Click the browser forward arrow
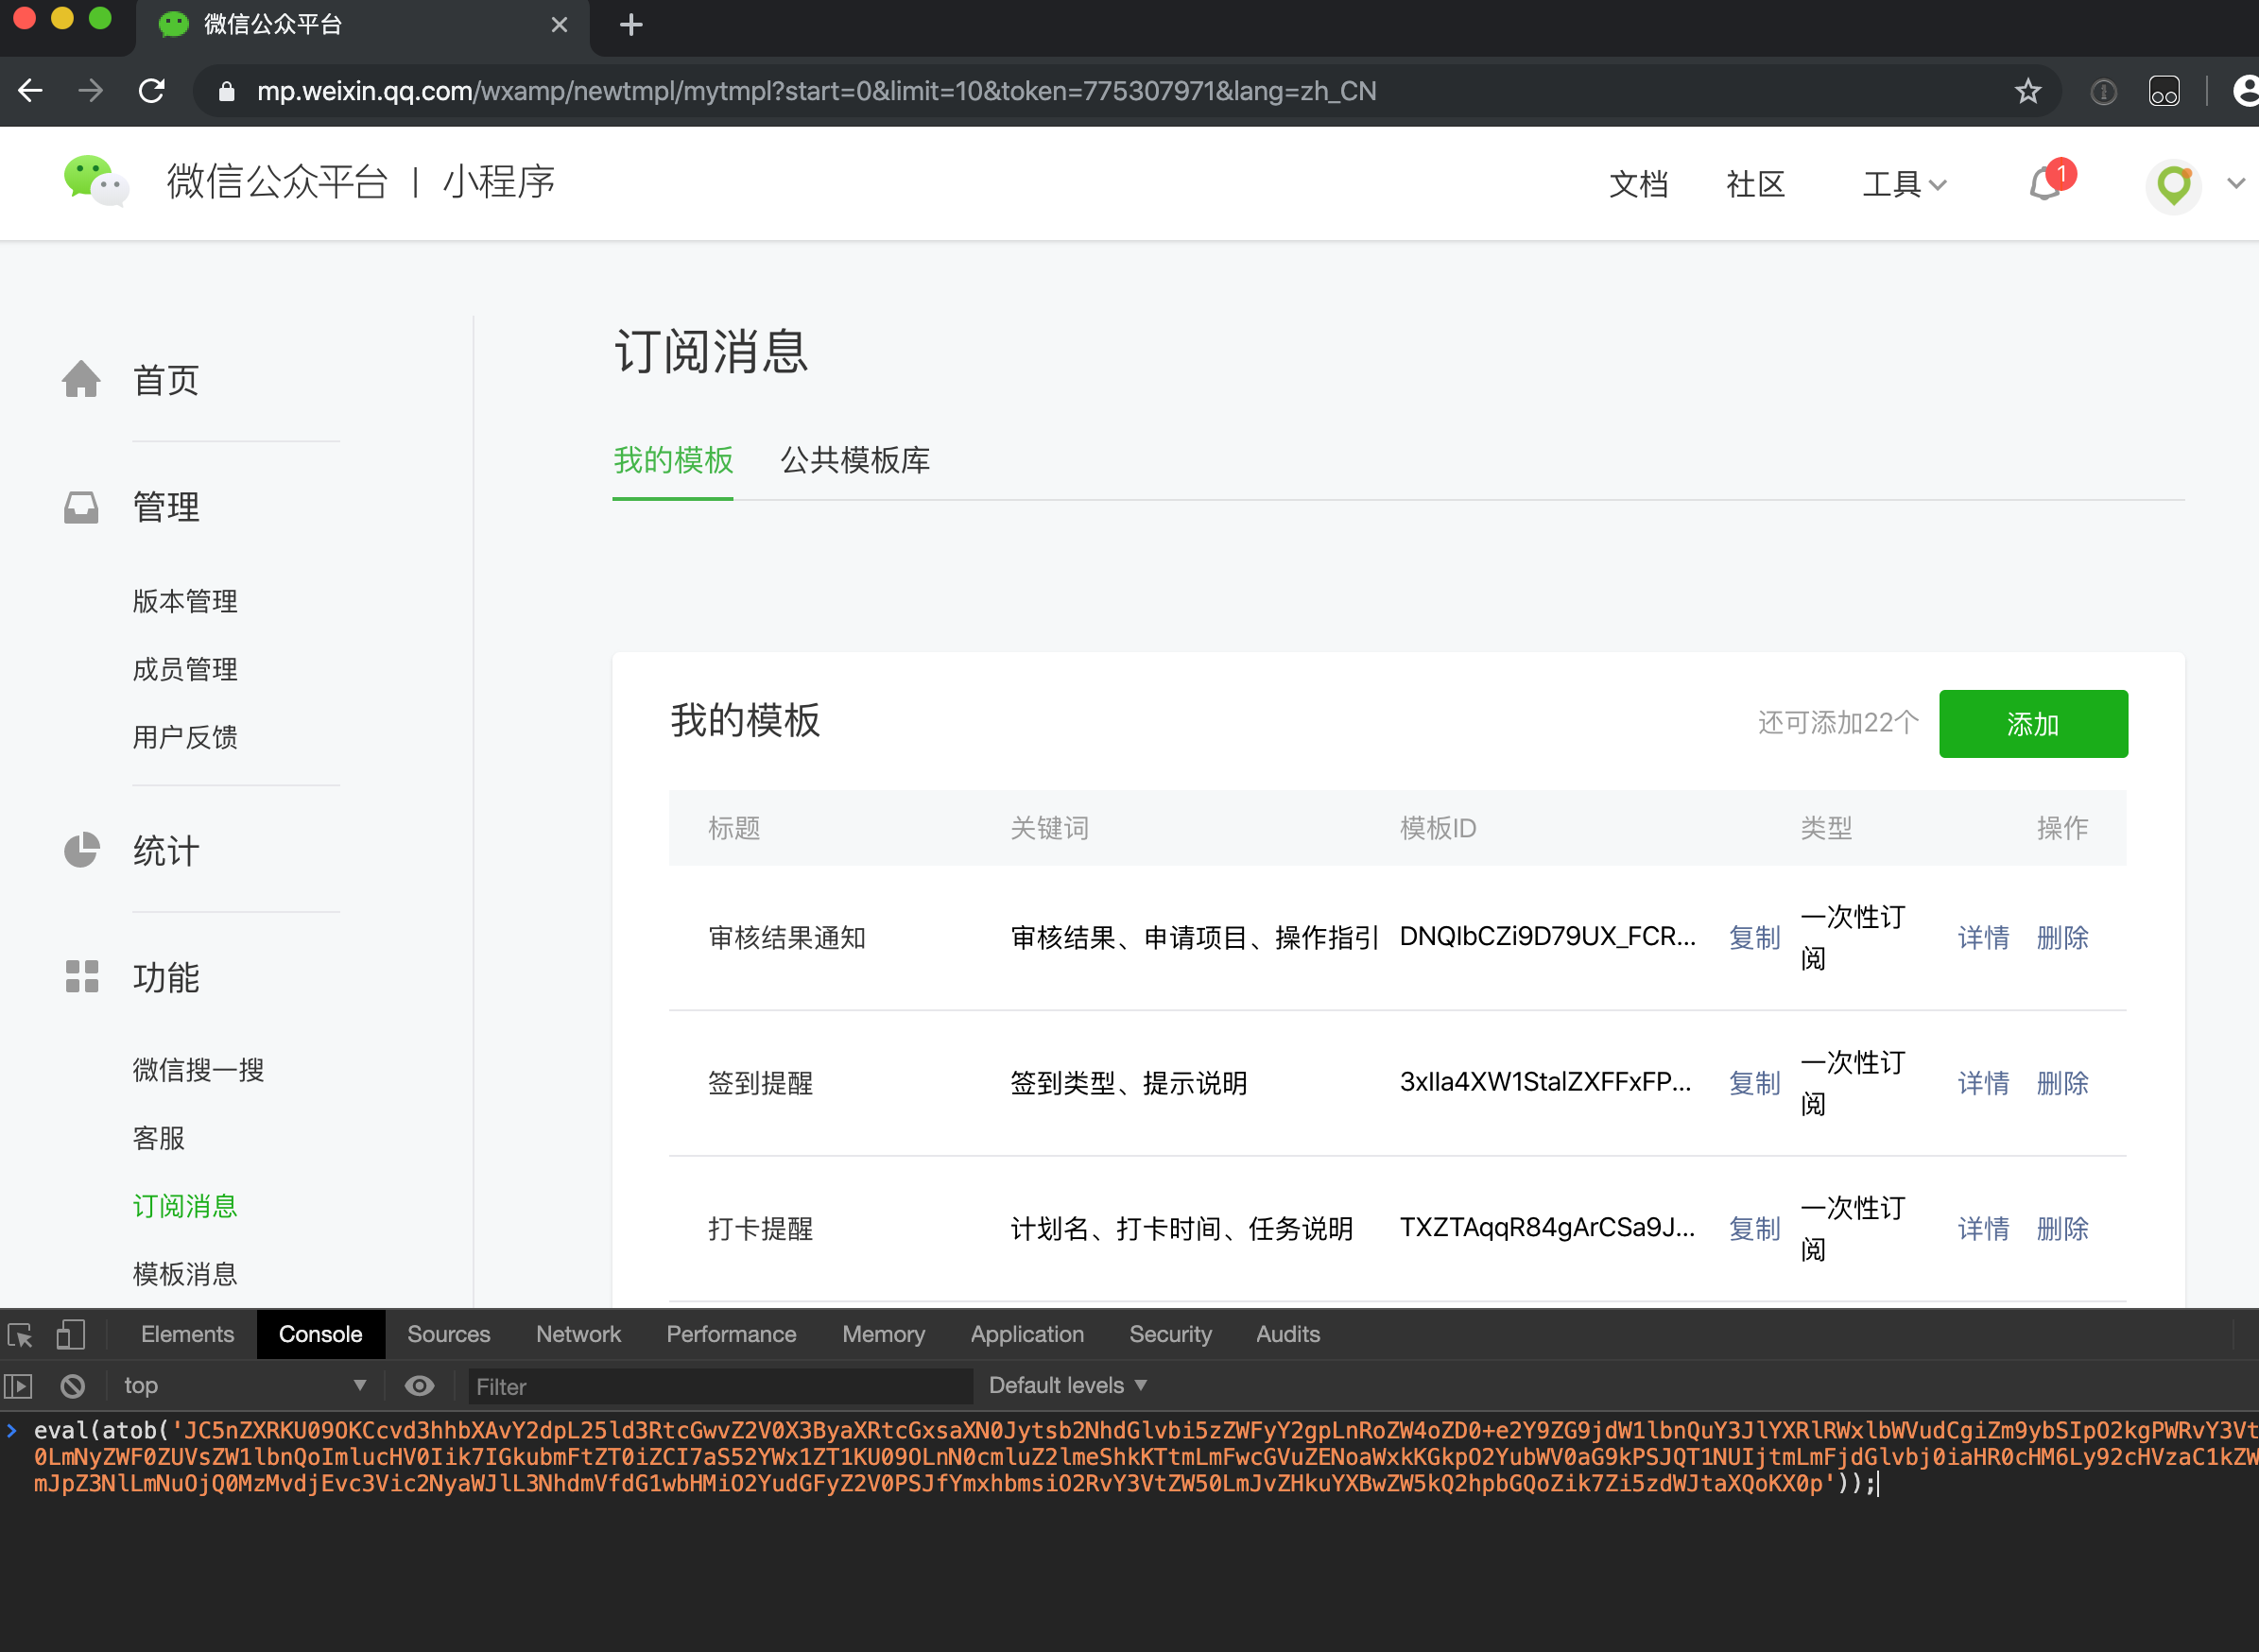The height and width of the screenshot is (1652, 2259). [x=91, y=91]
